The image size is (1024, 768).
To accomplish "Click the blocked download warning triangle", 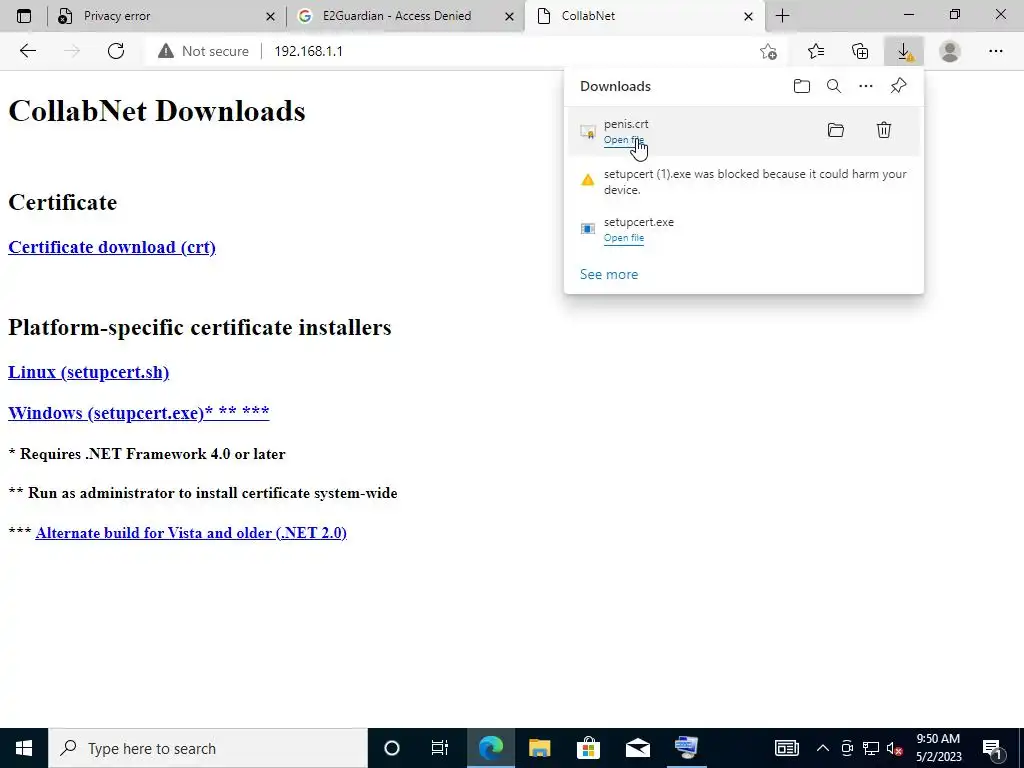I will coord(588,180).
